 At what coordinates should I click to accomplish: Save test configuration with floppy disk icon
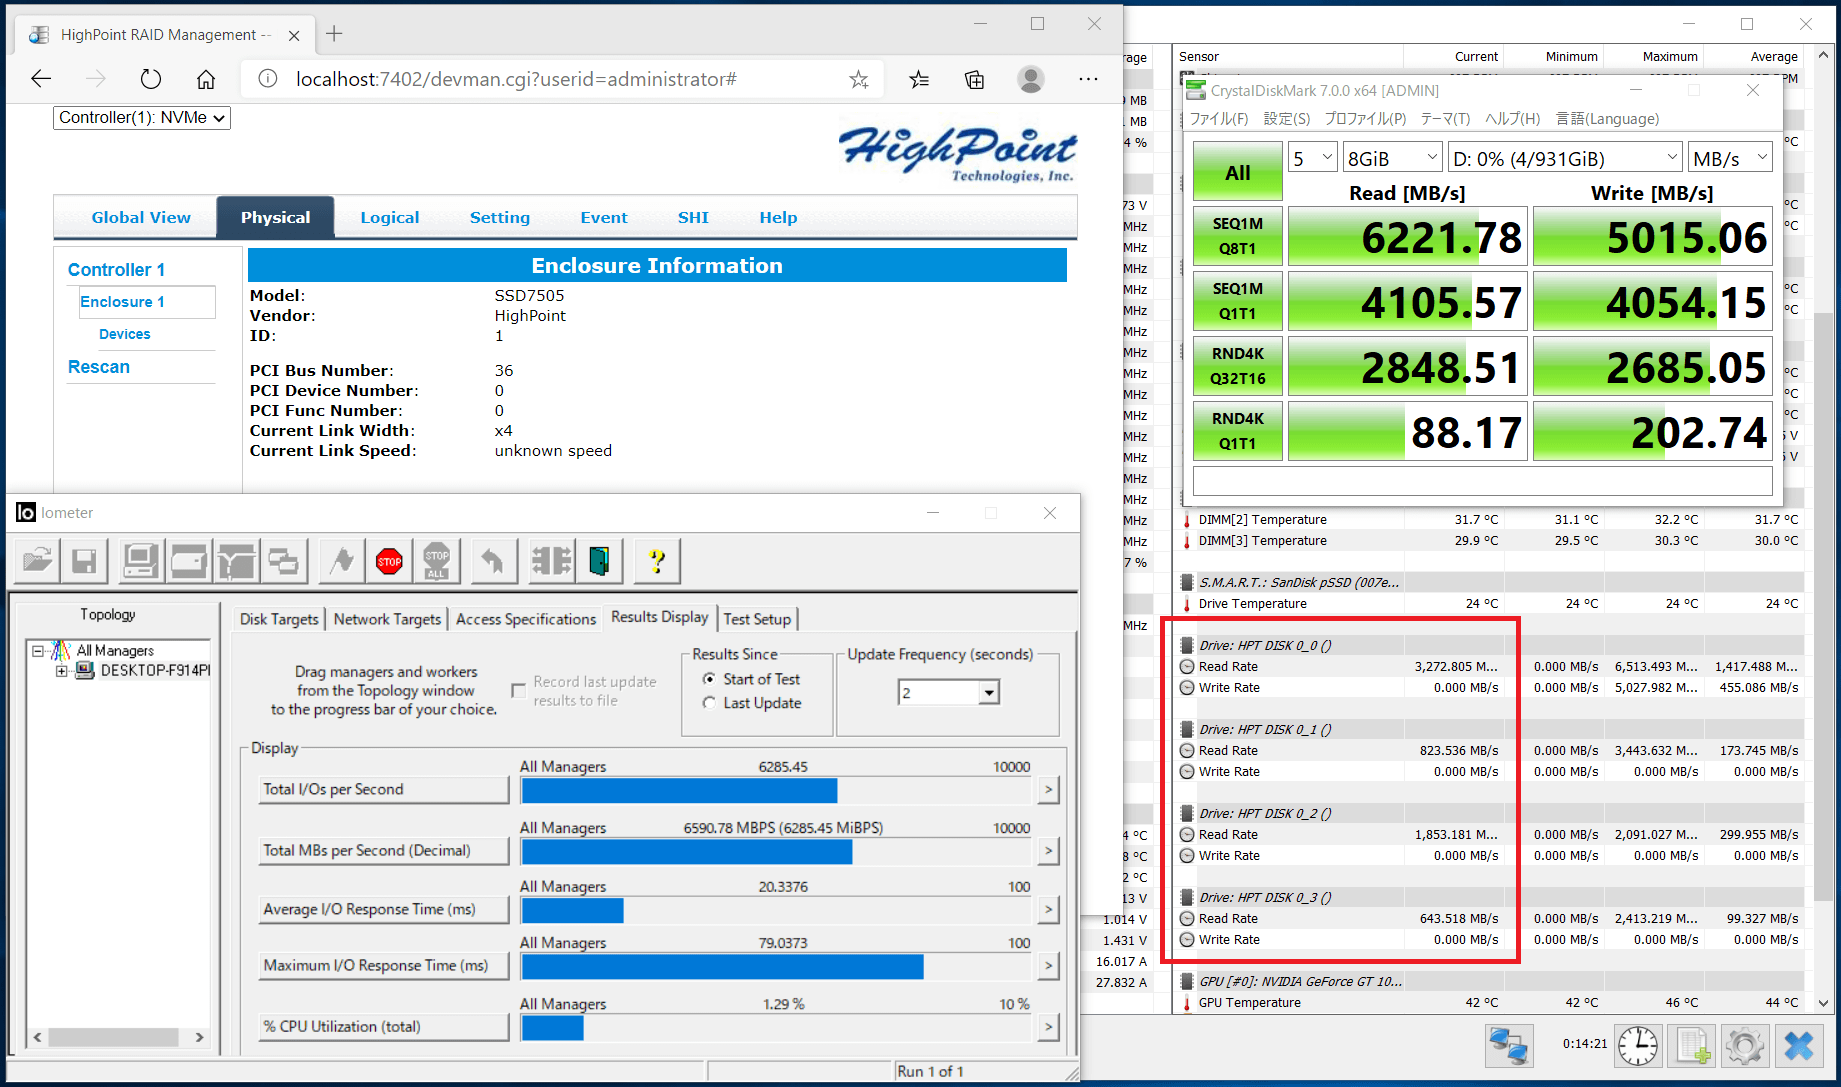coord(84,560)
